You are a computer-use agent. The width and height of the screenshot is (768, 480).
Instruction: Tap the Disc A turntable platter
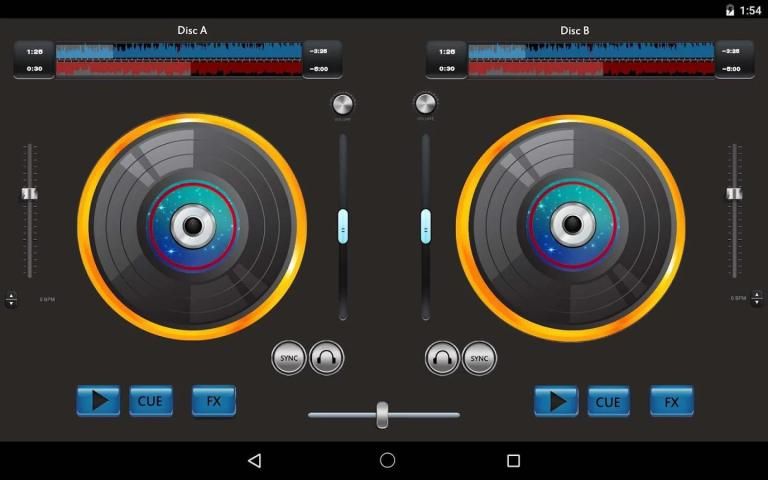point(192,226)
